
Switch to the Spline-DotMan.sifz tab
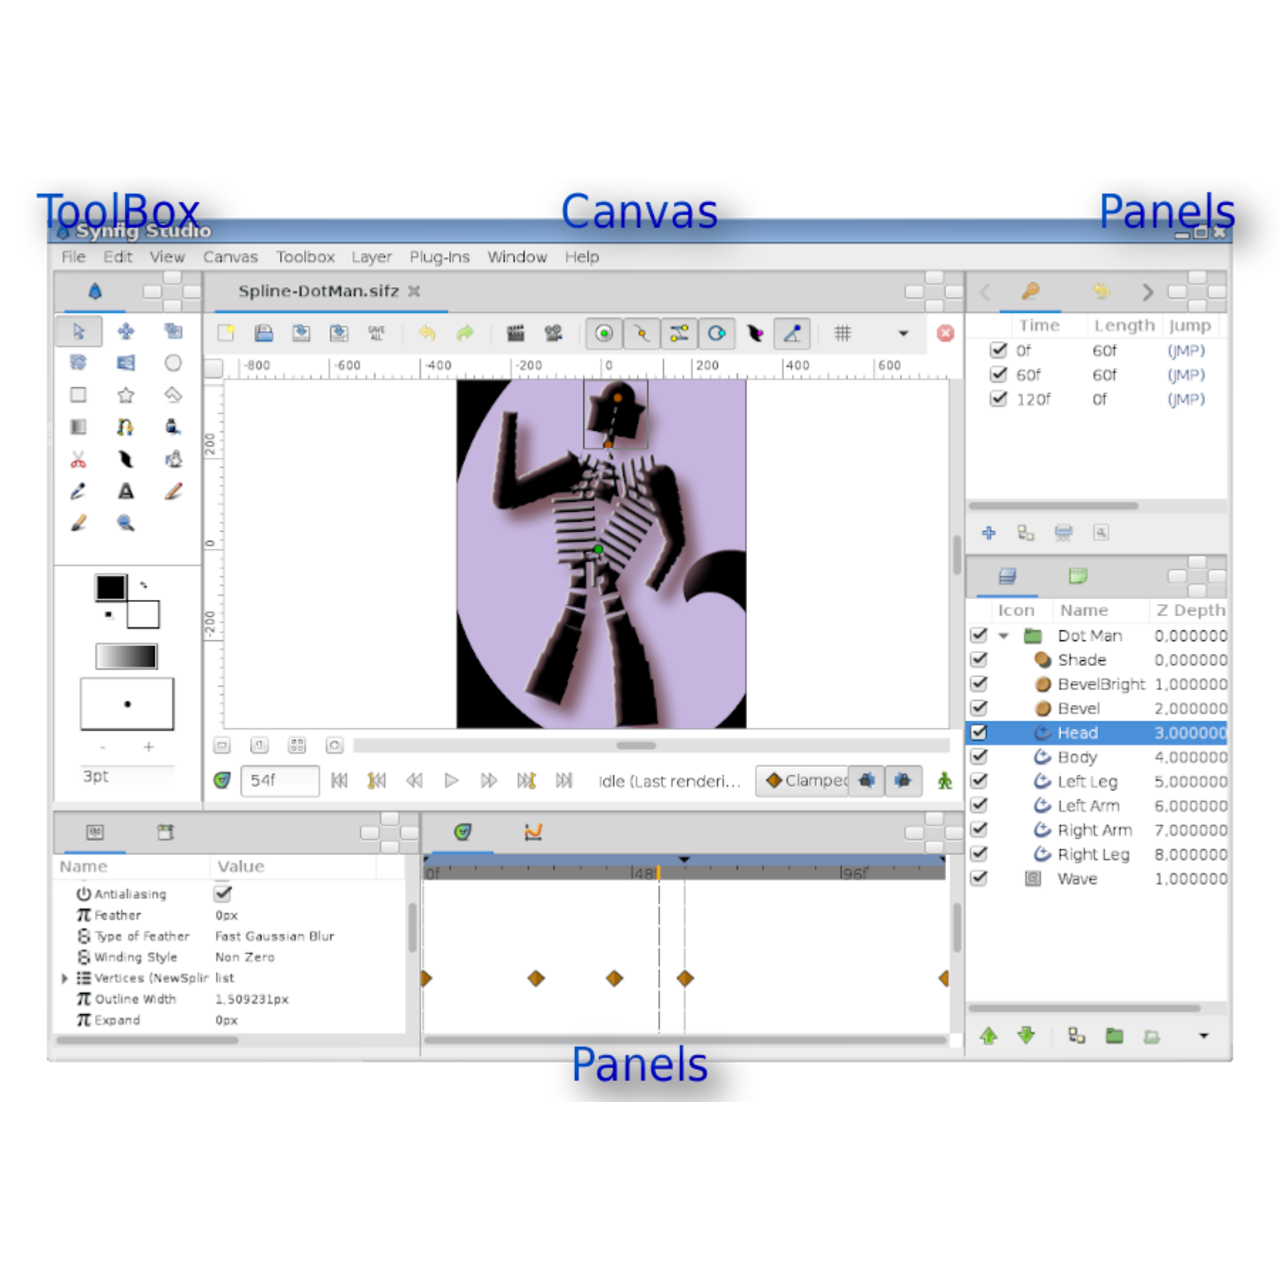coord(320,291)
